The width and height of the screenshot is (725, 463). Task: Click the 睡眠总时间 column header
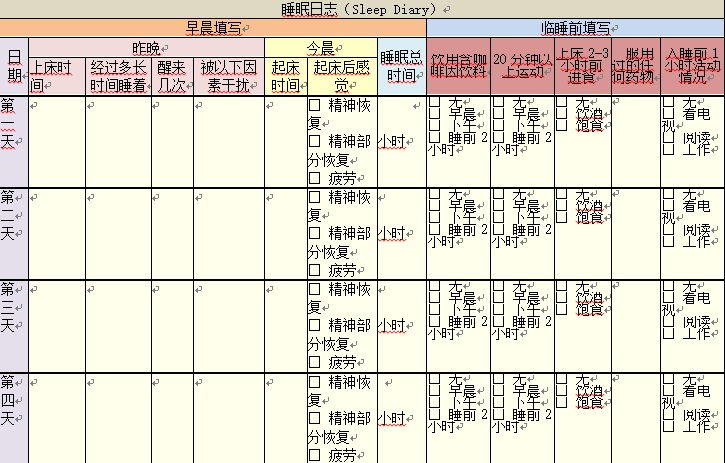tap(402, 67)
